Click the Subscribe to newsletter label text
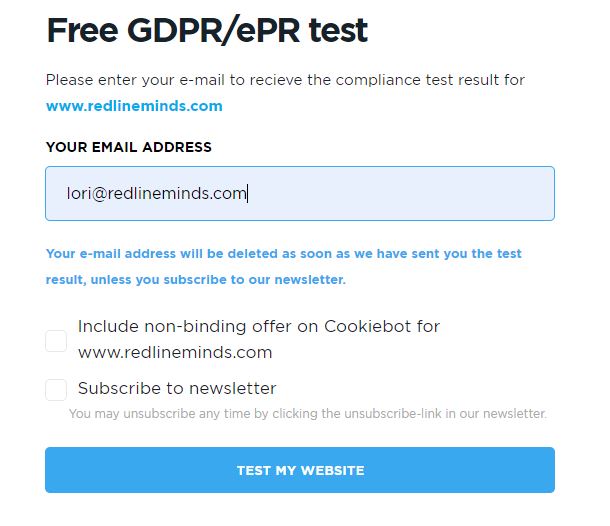 176,388
